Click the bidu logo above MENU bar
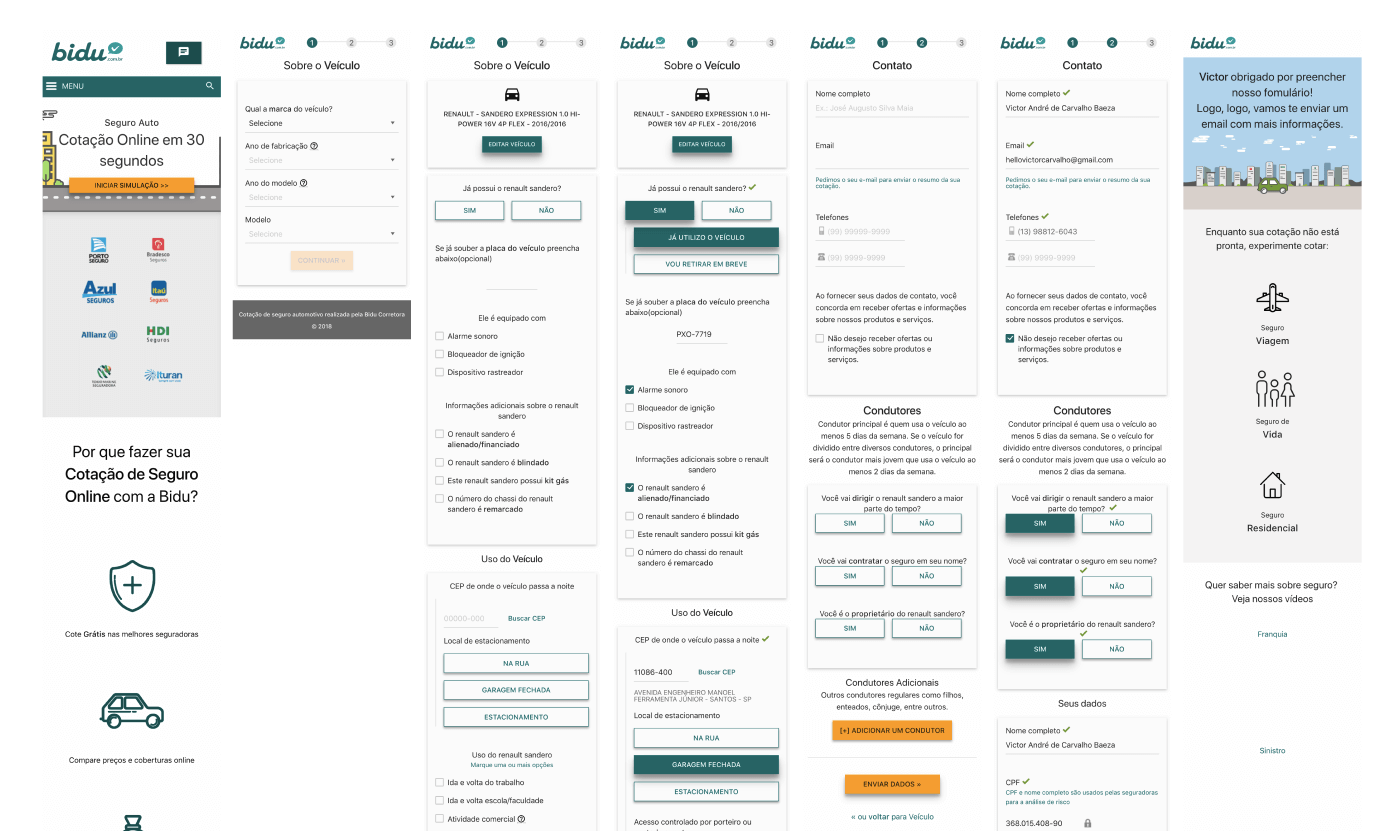 coord(88,50)
